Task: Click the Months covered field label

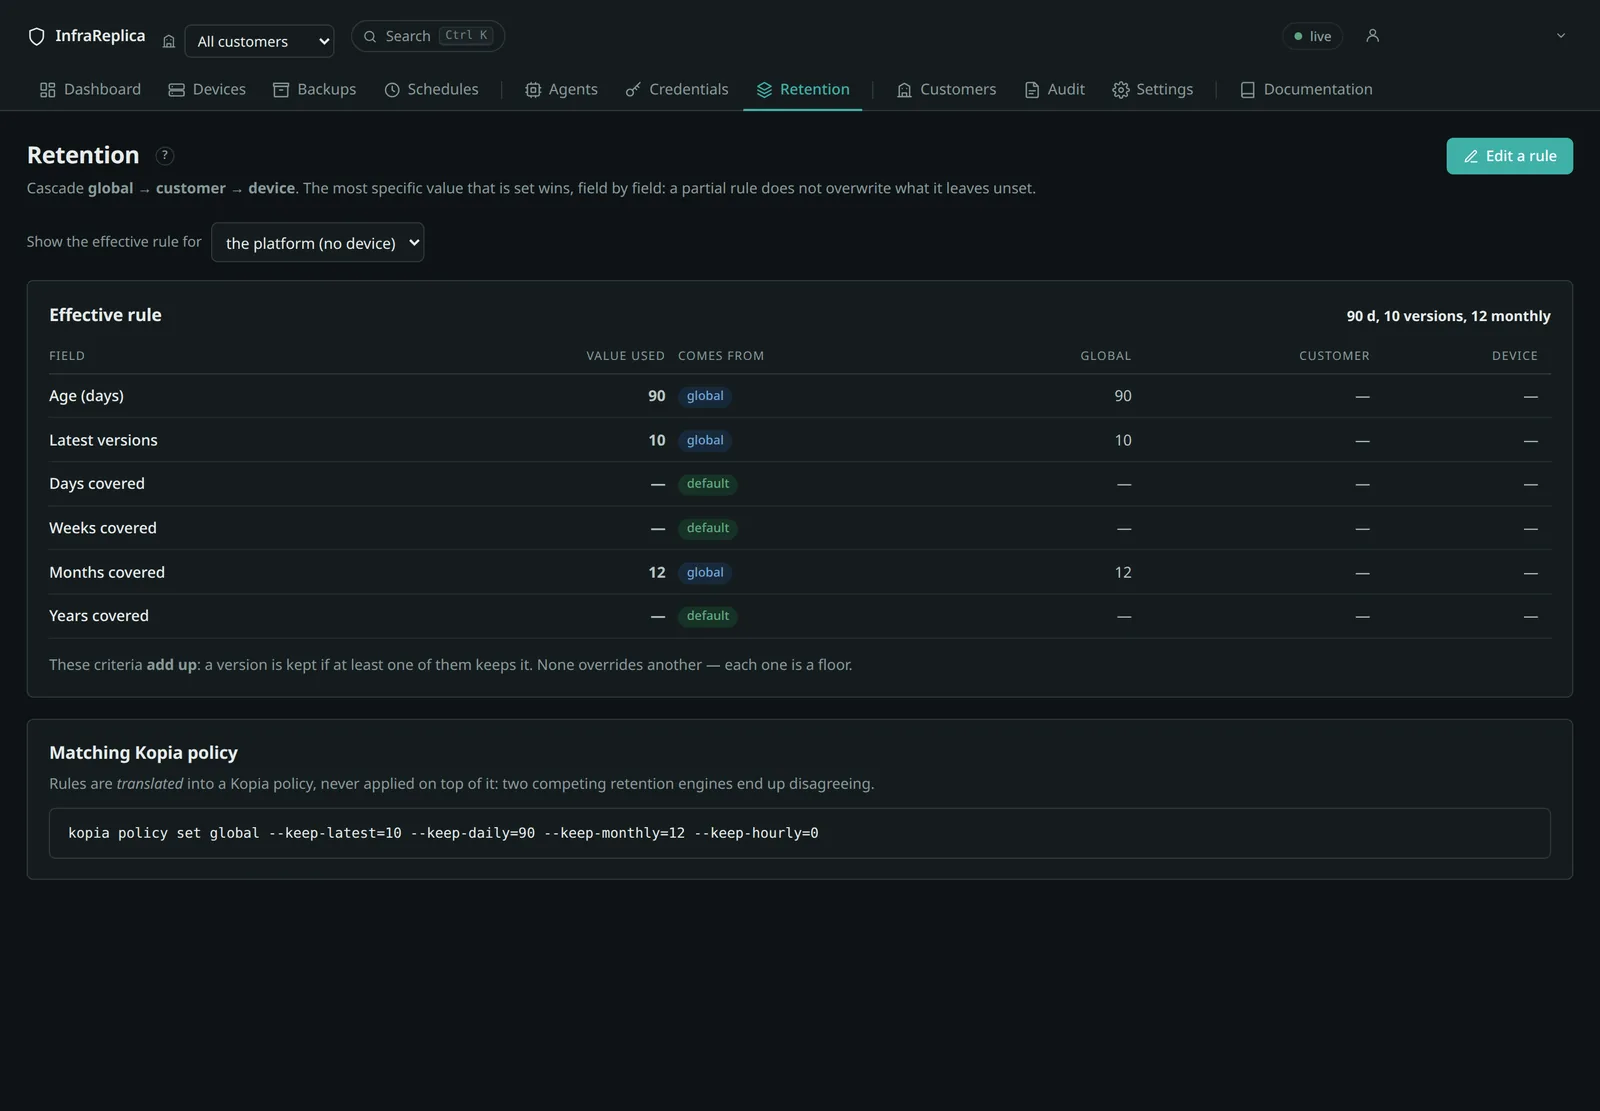Action: [x=107, y=572]
